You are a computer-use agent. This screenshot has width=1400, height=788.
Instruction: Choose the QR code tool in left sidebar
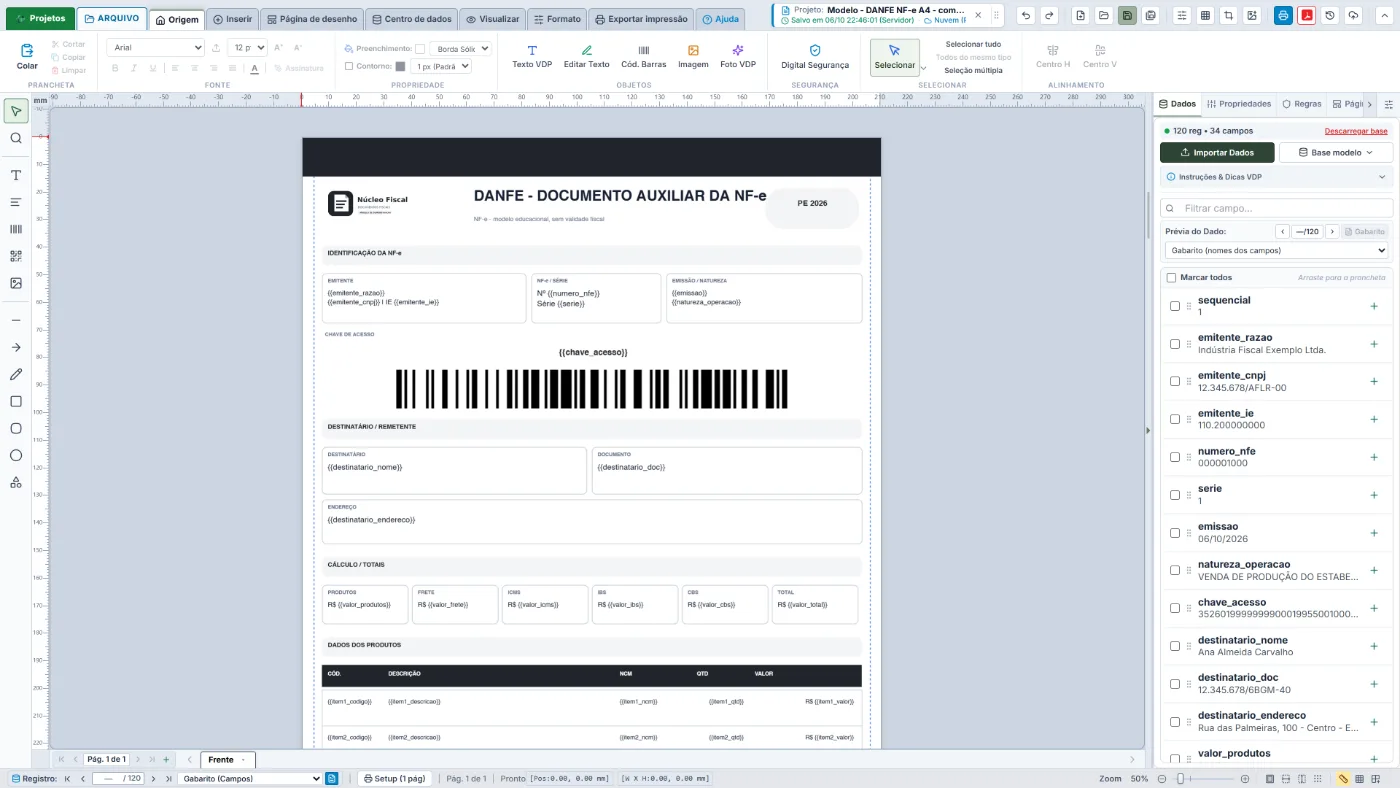tap(16, 256)
